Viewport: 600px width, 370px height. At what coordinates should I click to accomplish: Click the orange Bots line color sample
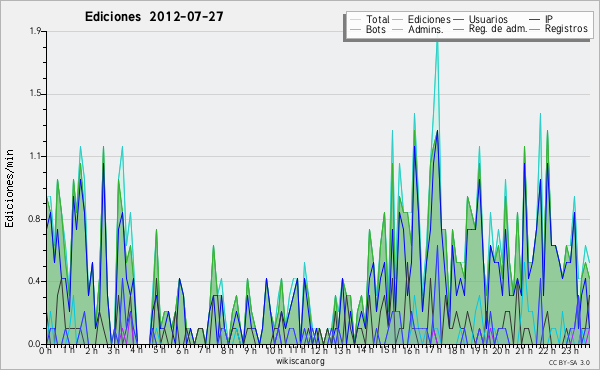[355, 29]
